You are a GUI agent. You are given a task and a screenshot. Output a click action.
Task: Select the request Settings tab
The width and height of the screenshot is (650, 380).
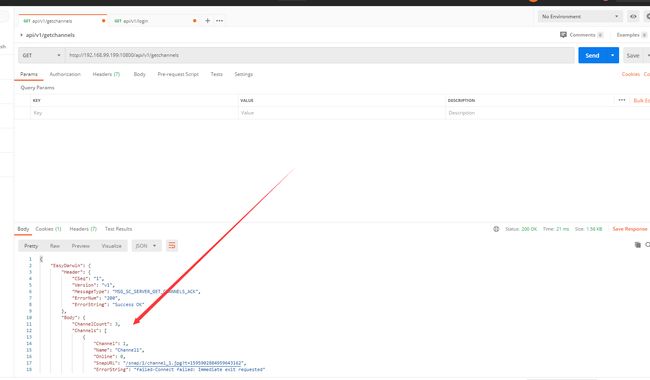click(x=243, y=74)
